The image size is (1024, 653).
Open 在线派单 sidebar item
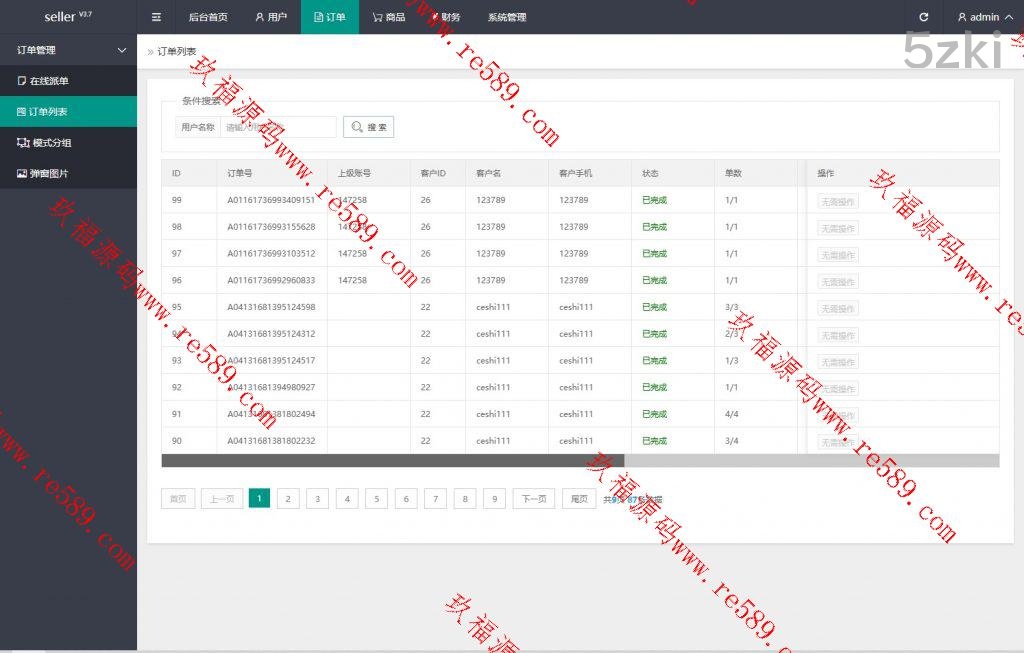click(x=49, y=81)
